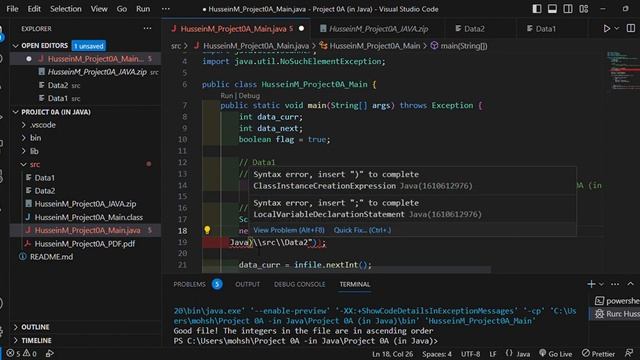Open the View menu
The image size is (640, 360).
click(99, 9)
